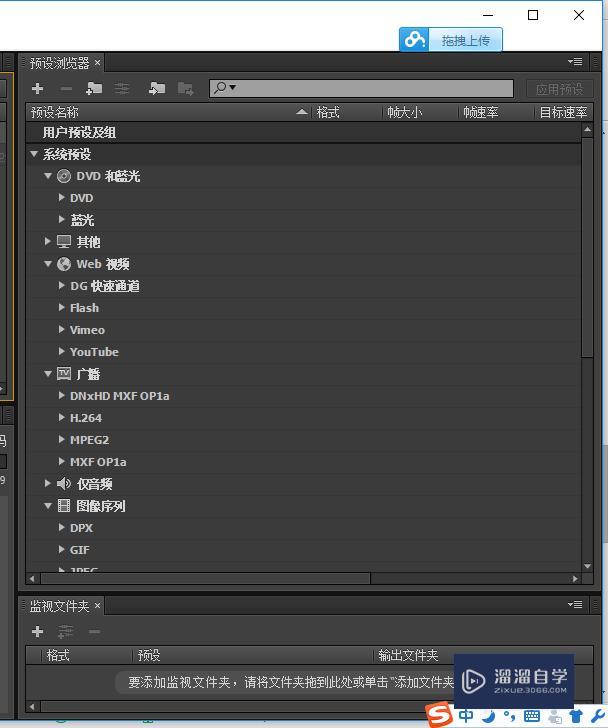Click the 格式 column header in preset list
This screenshot has height=728, width=608.
click(x=328, y=112)
